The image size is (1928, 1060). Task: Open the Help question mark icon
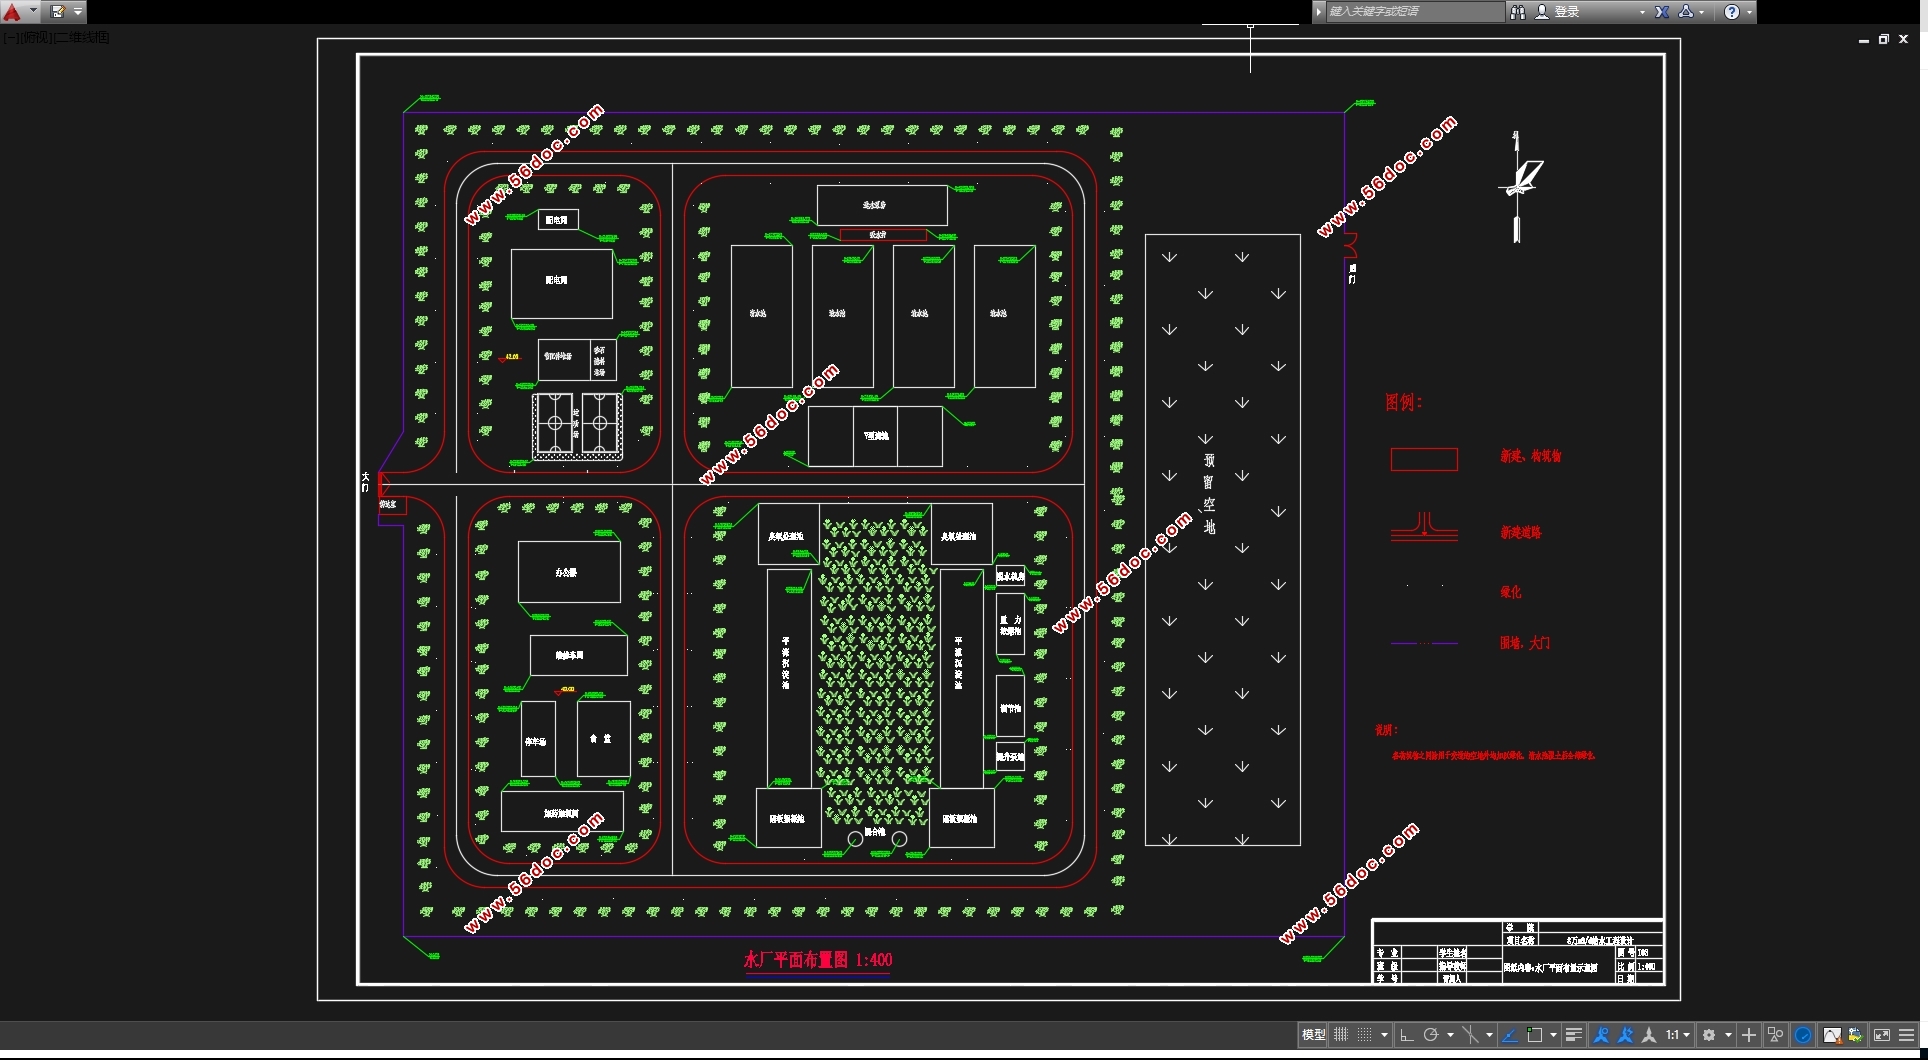coord(1732,12)
